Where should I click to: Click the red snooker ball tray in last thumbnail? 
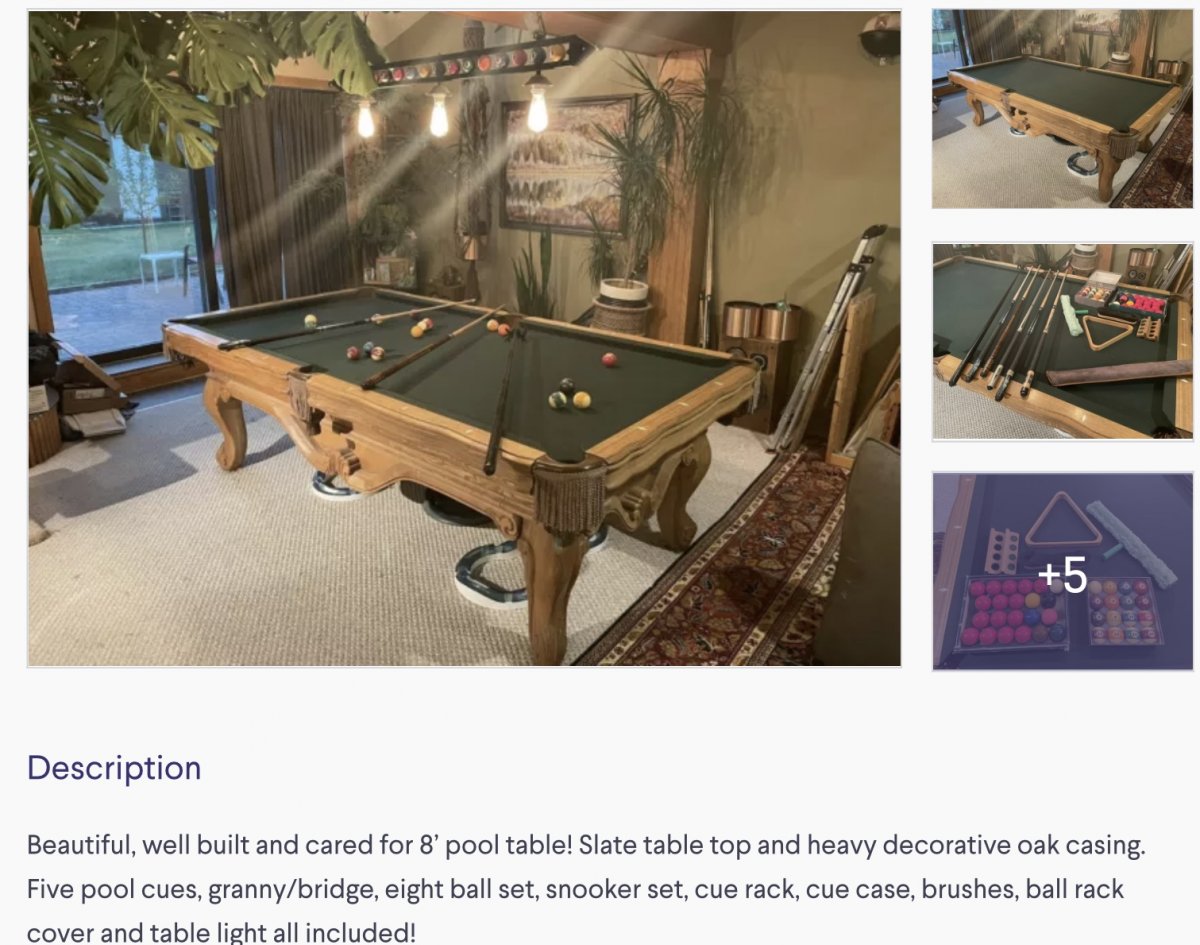point(1010,610)
